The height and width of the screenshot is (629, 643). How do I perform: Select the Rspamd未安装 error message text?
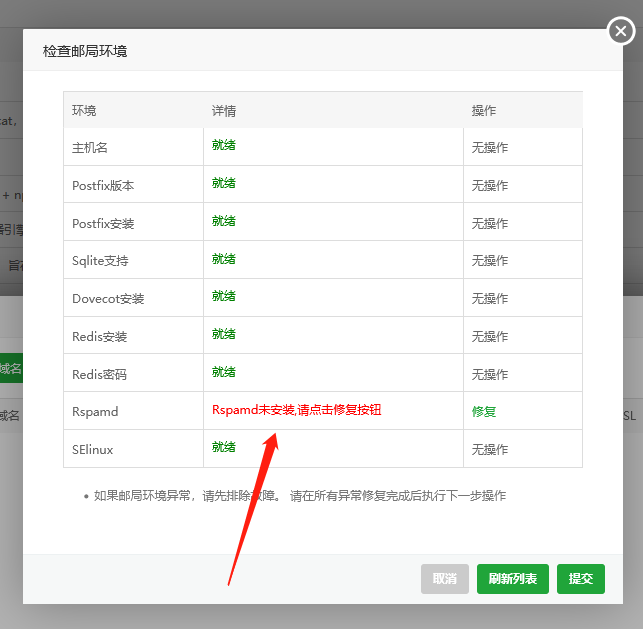pos(296,410)
